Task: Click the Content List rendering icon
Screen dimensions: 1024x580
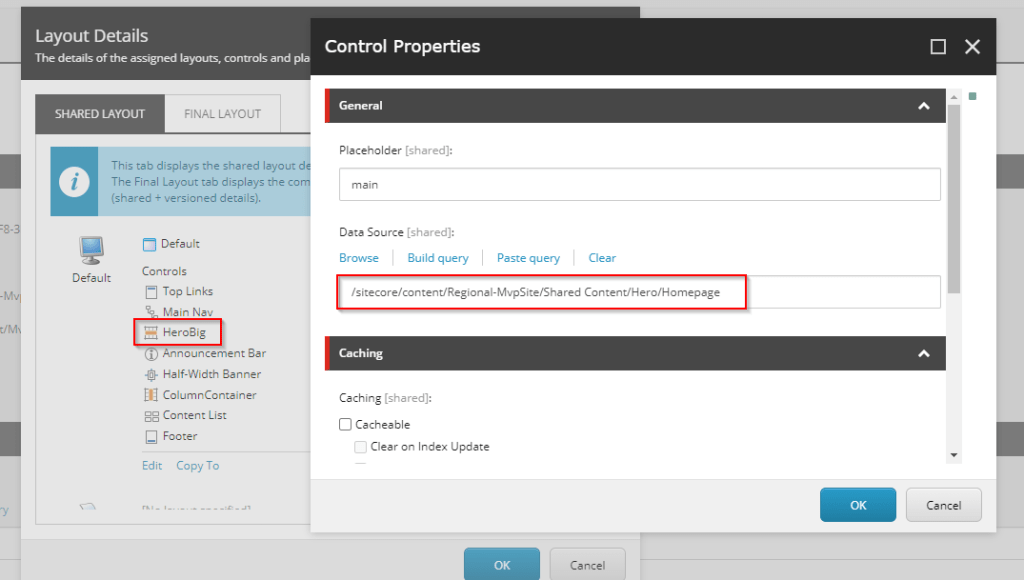Action: (151, 416)
